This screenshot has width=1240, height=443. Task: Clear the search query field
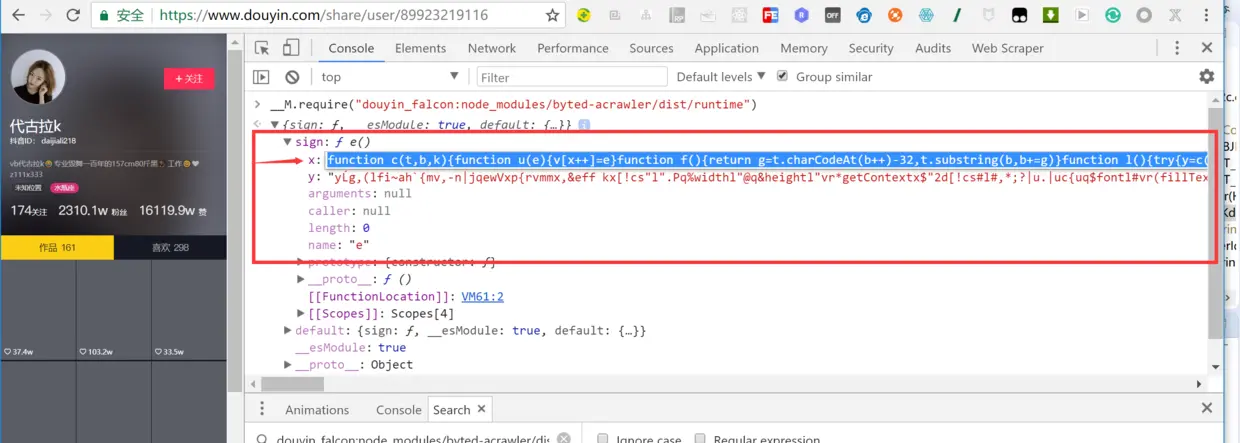pyautogui.click(x=564, y=438)
